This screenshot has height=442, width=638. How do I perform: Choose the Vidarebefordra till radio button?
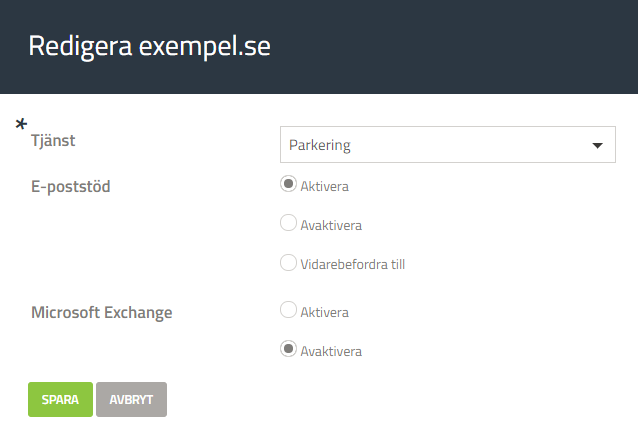(x=288, y=263)
